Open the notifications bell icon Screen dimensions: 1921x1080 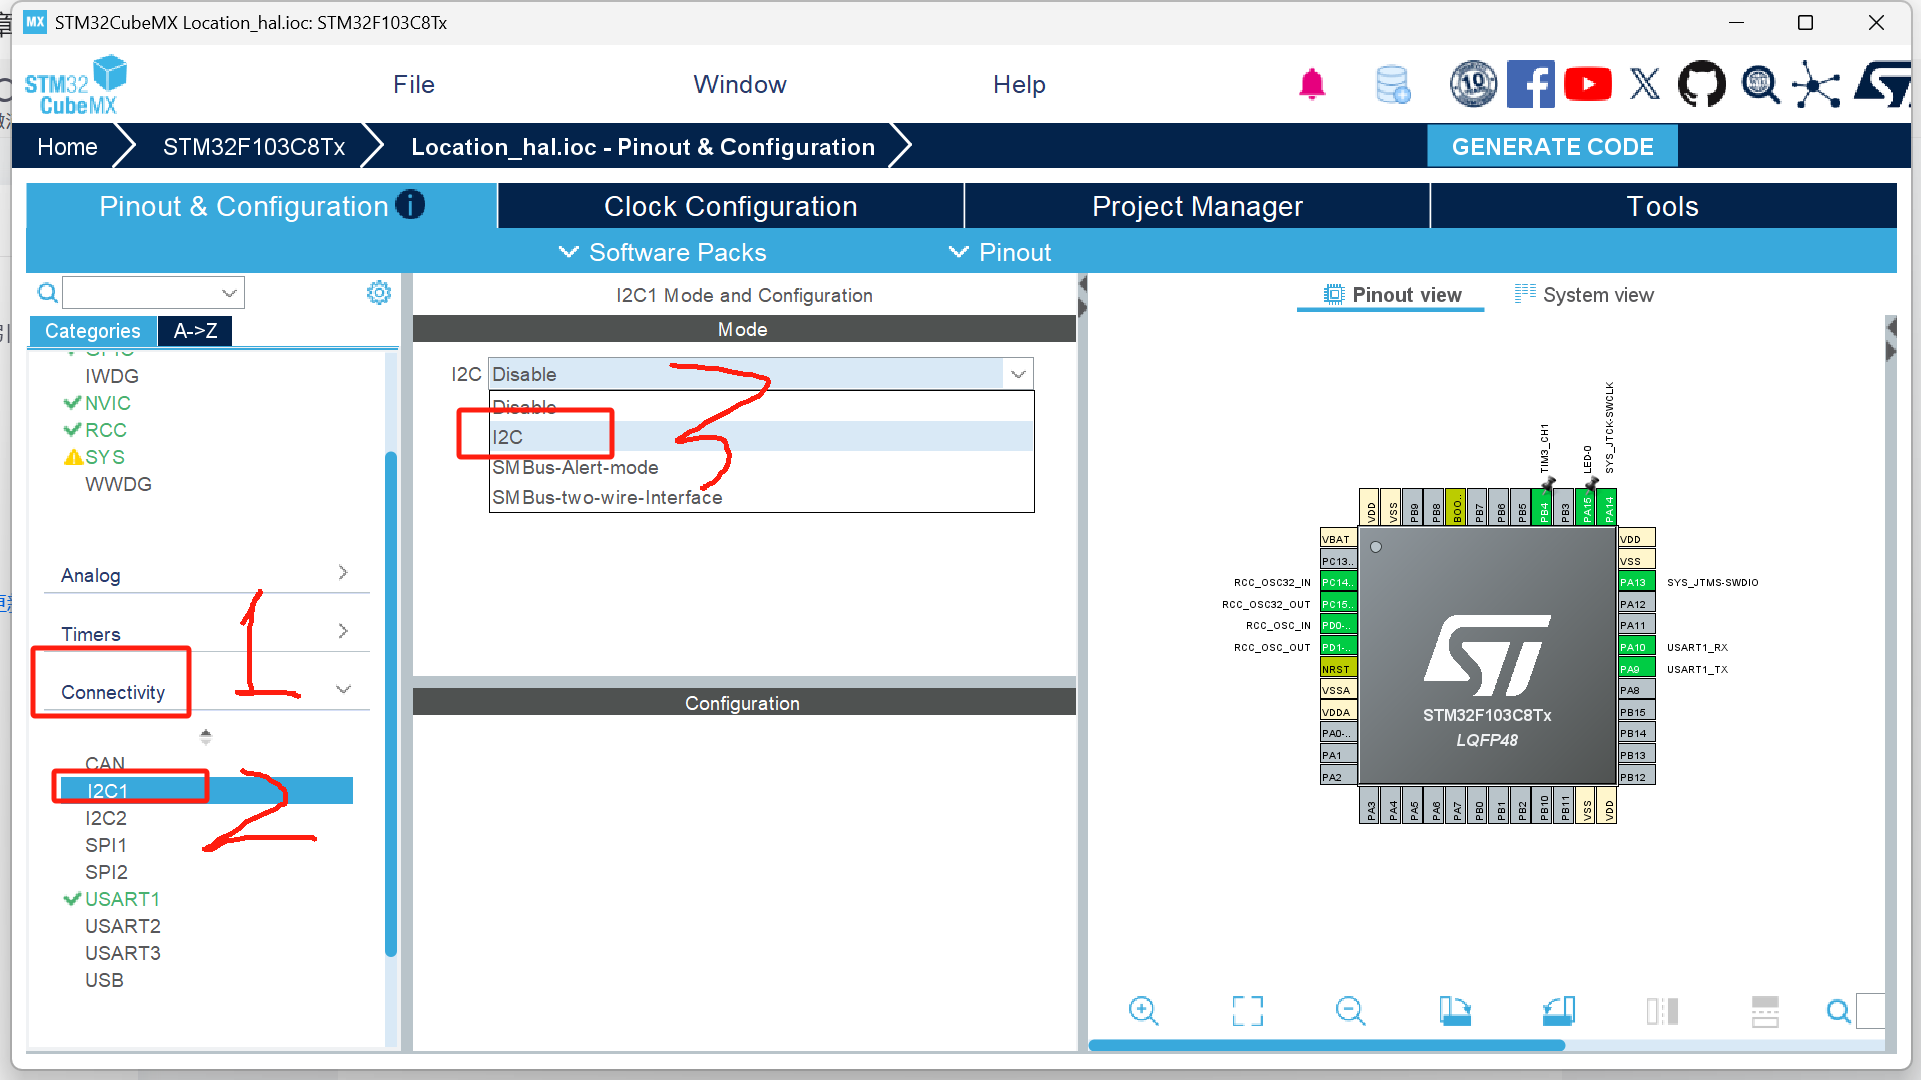coord(1312,85)
